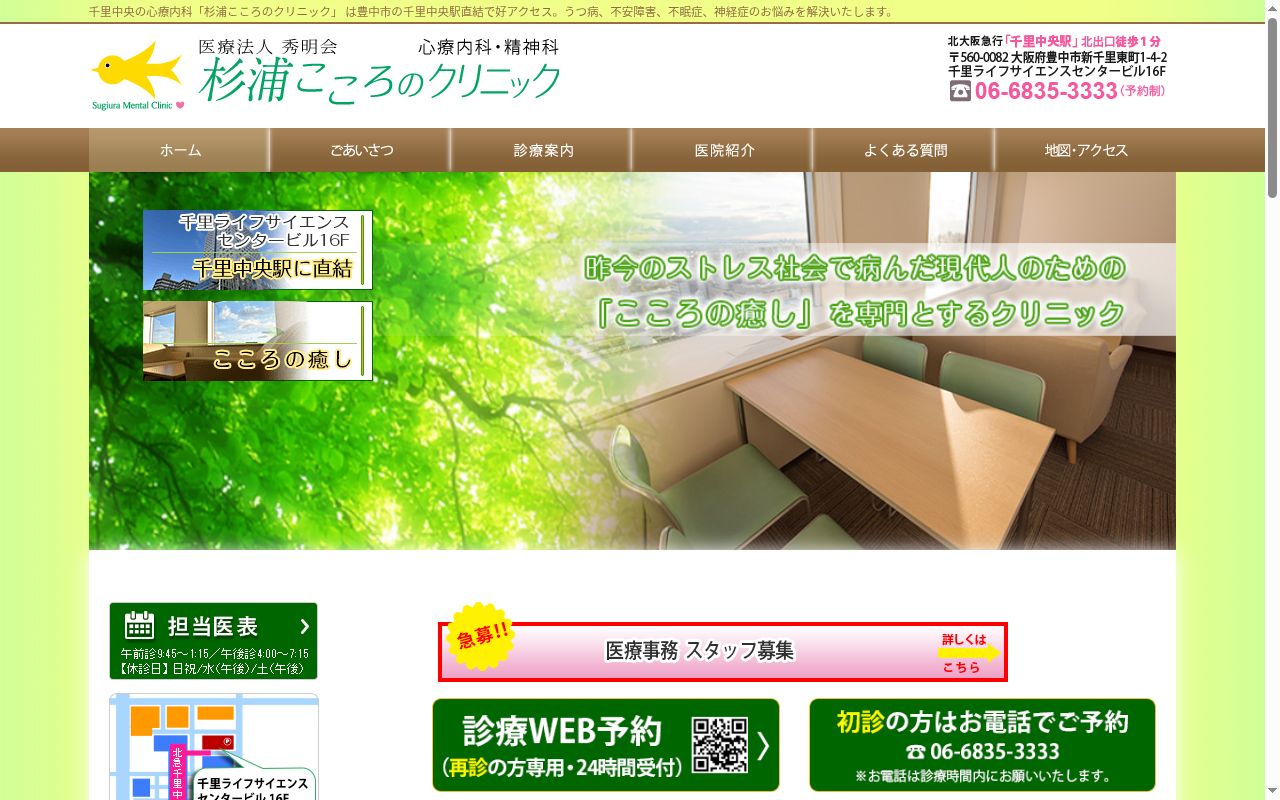Select 医院紹介 in navigation bar

724,150
